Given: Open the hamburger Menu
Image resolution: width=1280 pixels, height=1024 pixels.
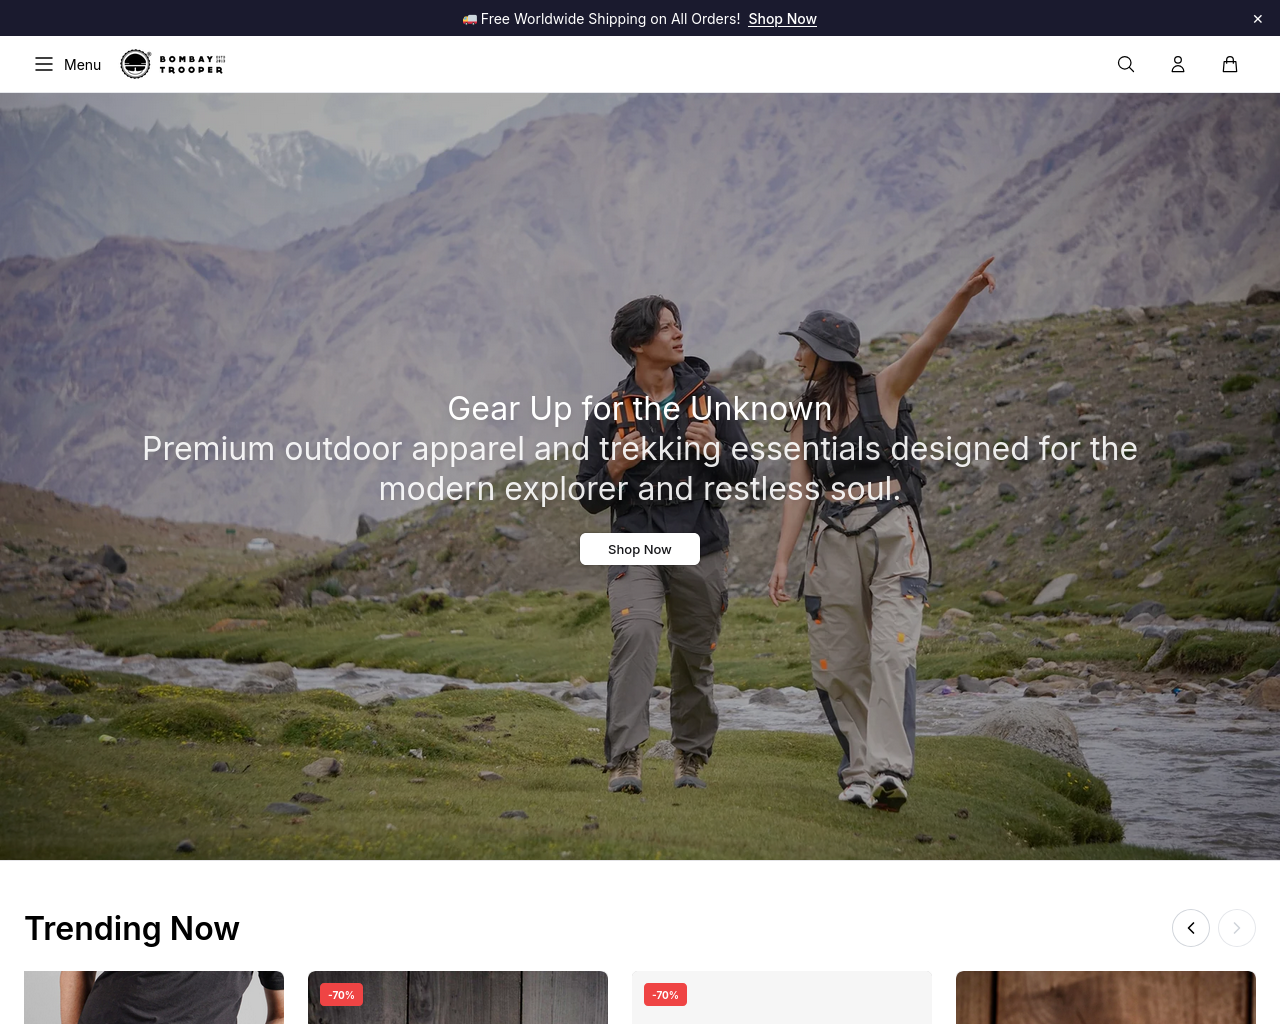Looking at the screenshot, I should [68, 64].
